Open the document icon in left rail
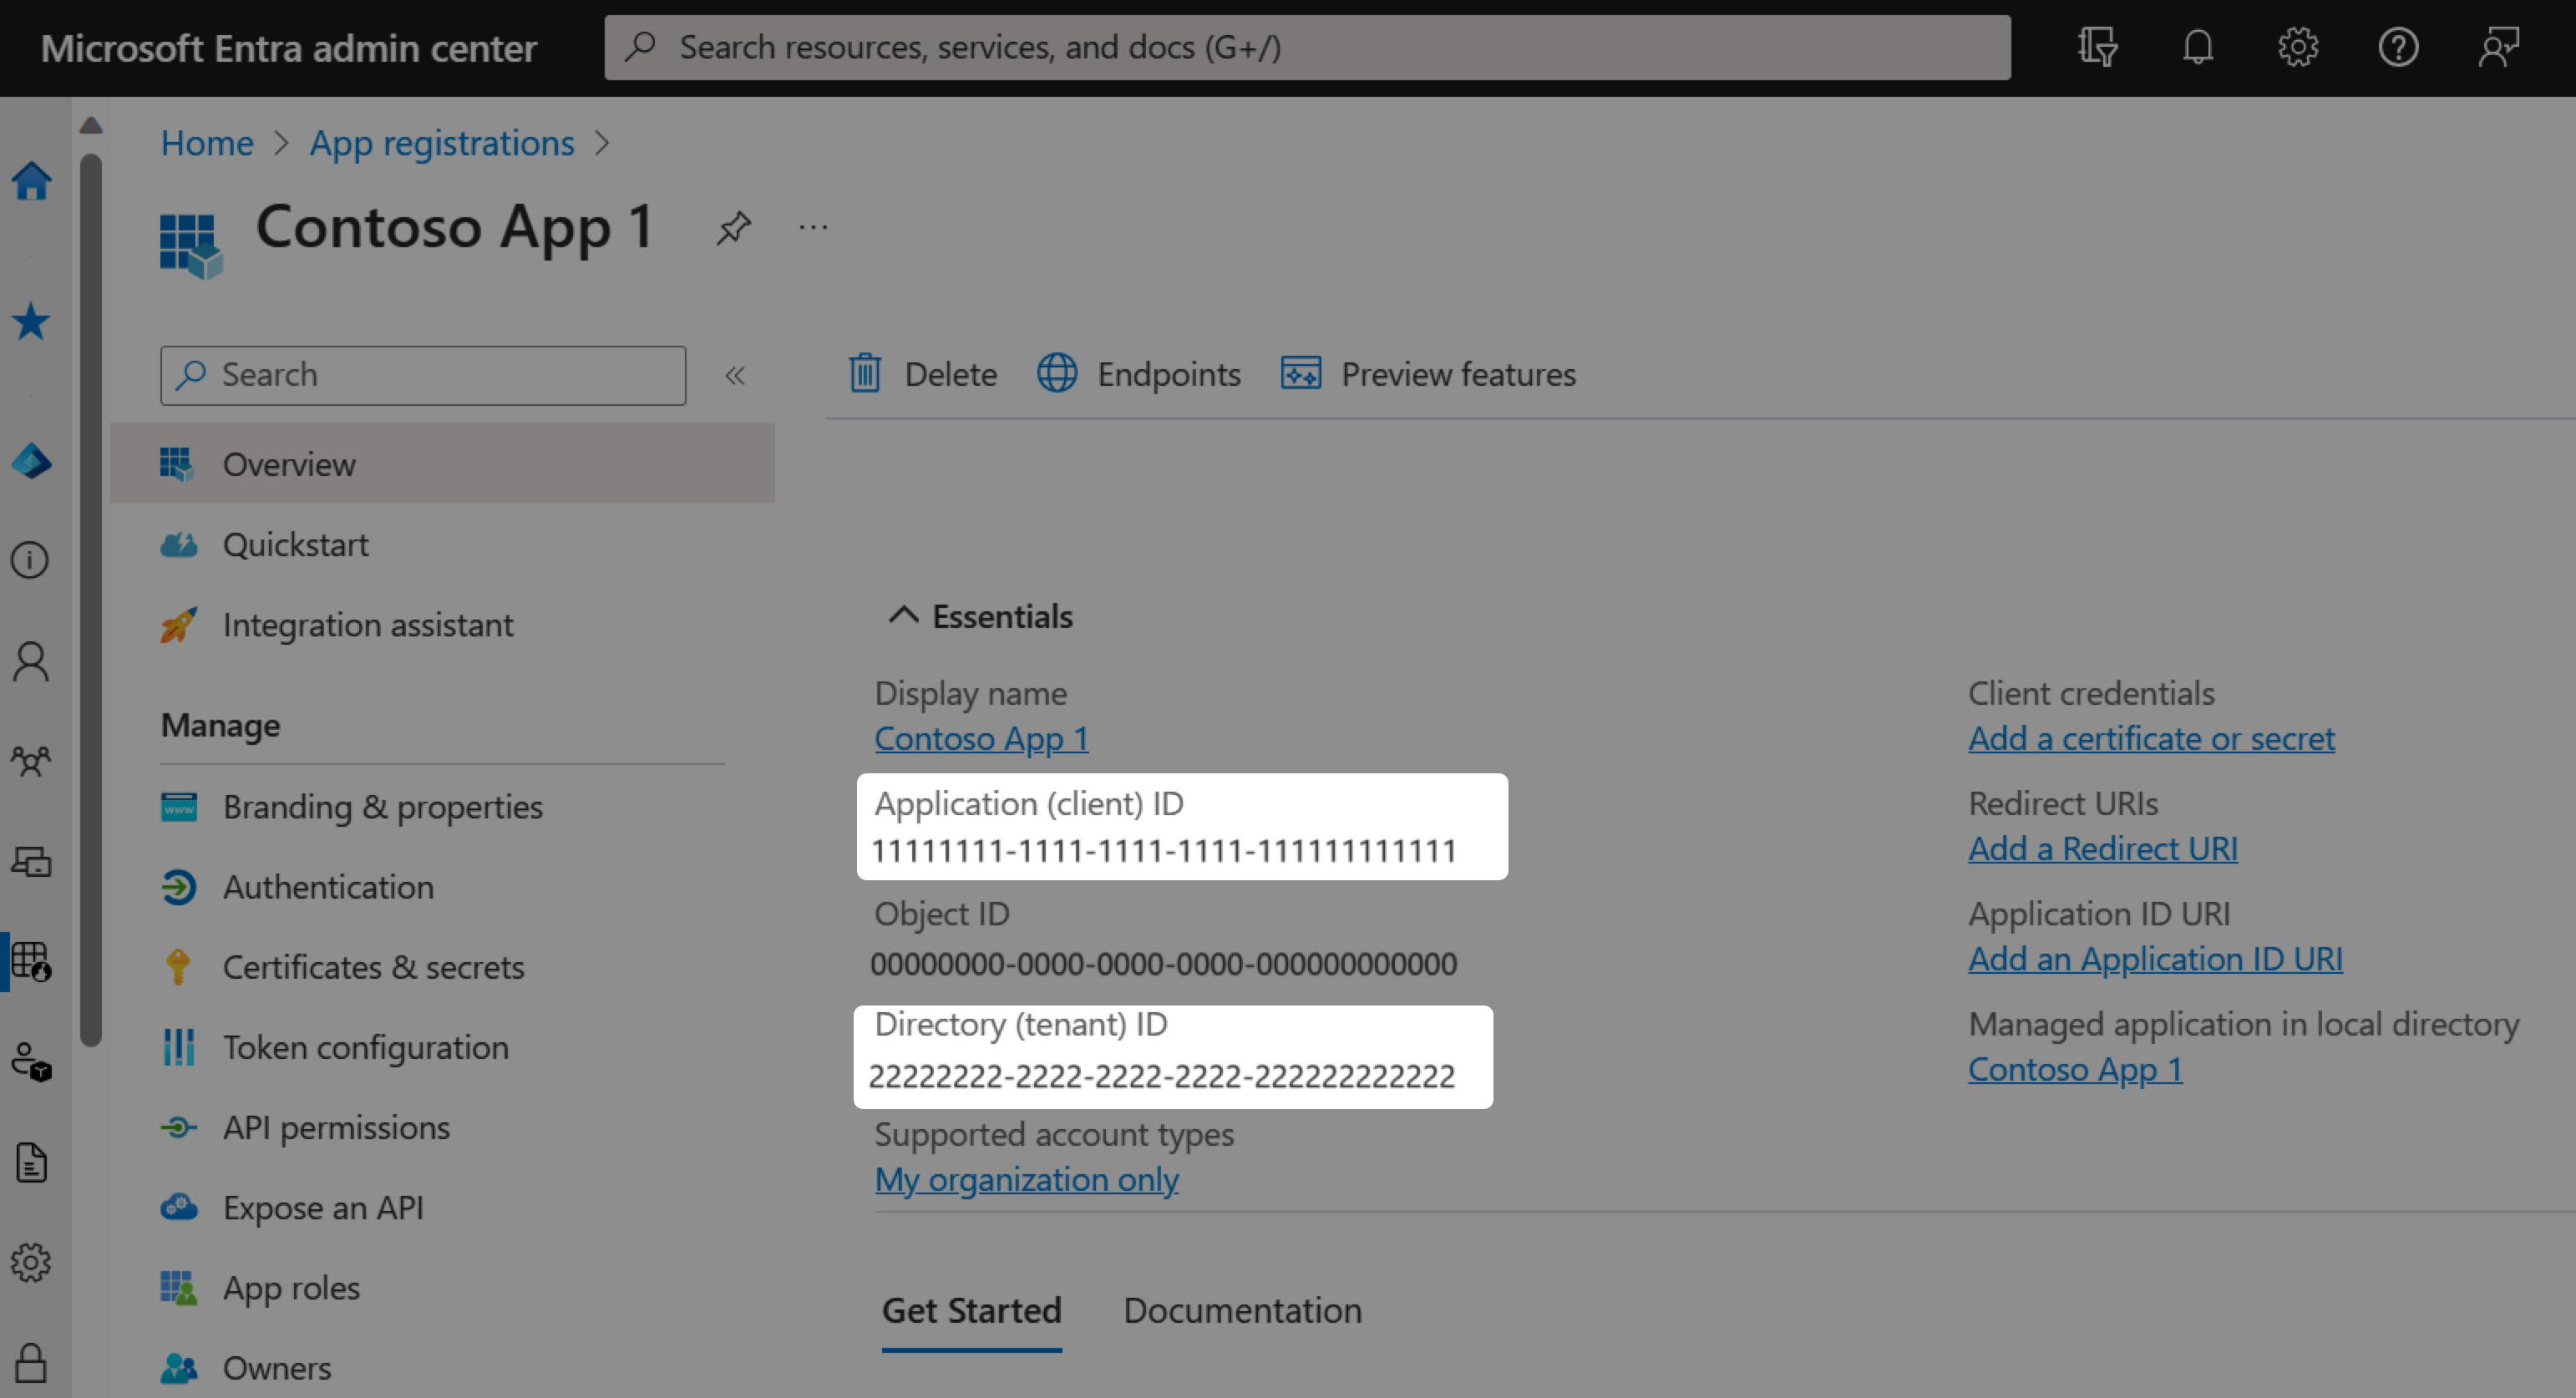 (31, 1162)
